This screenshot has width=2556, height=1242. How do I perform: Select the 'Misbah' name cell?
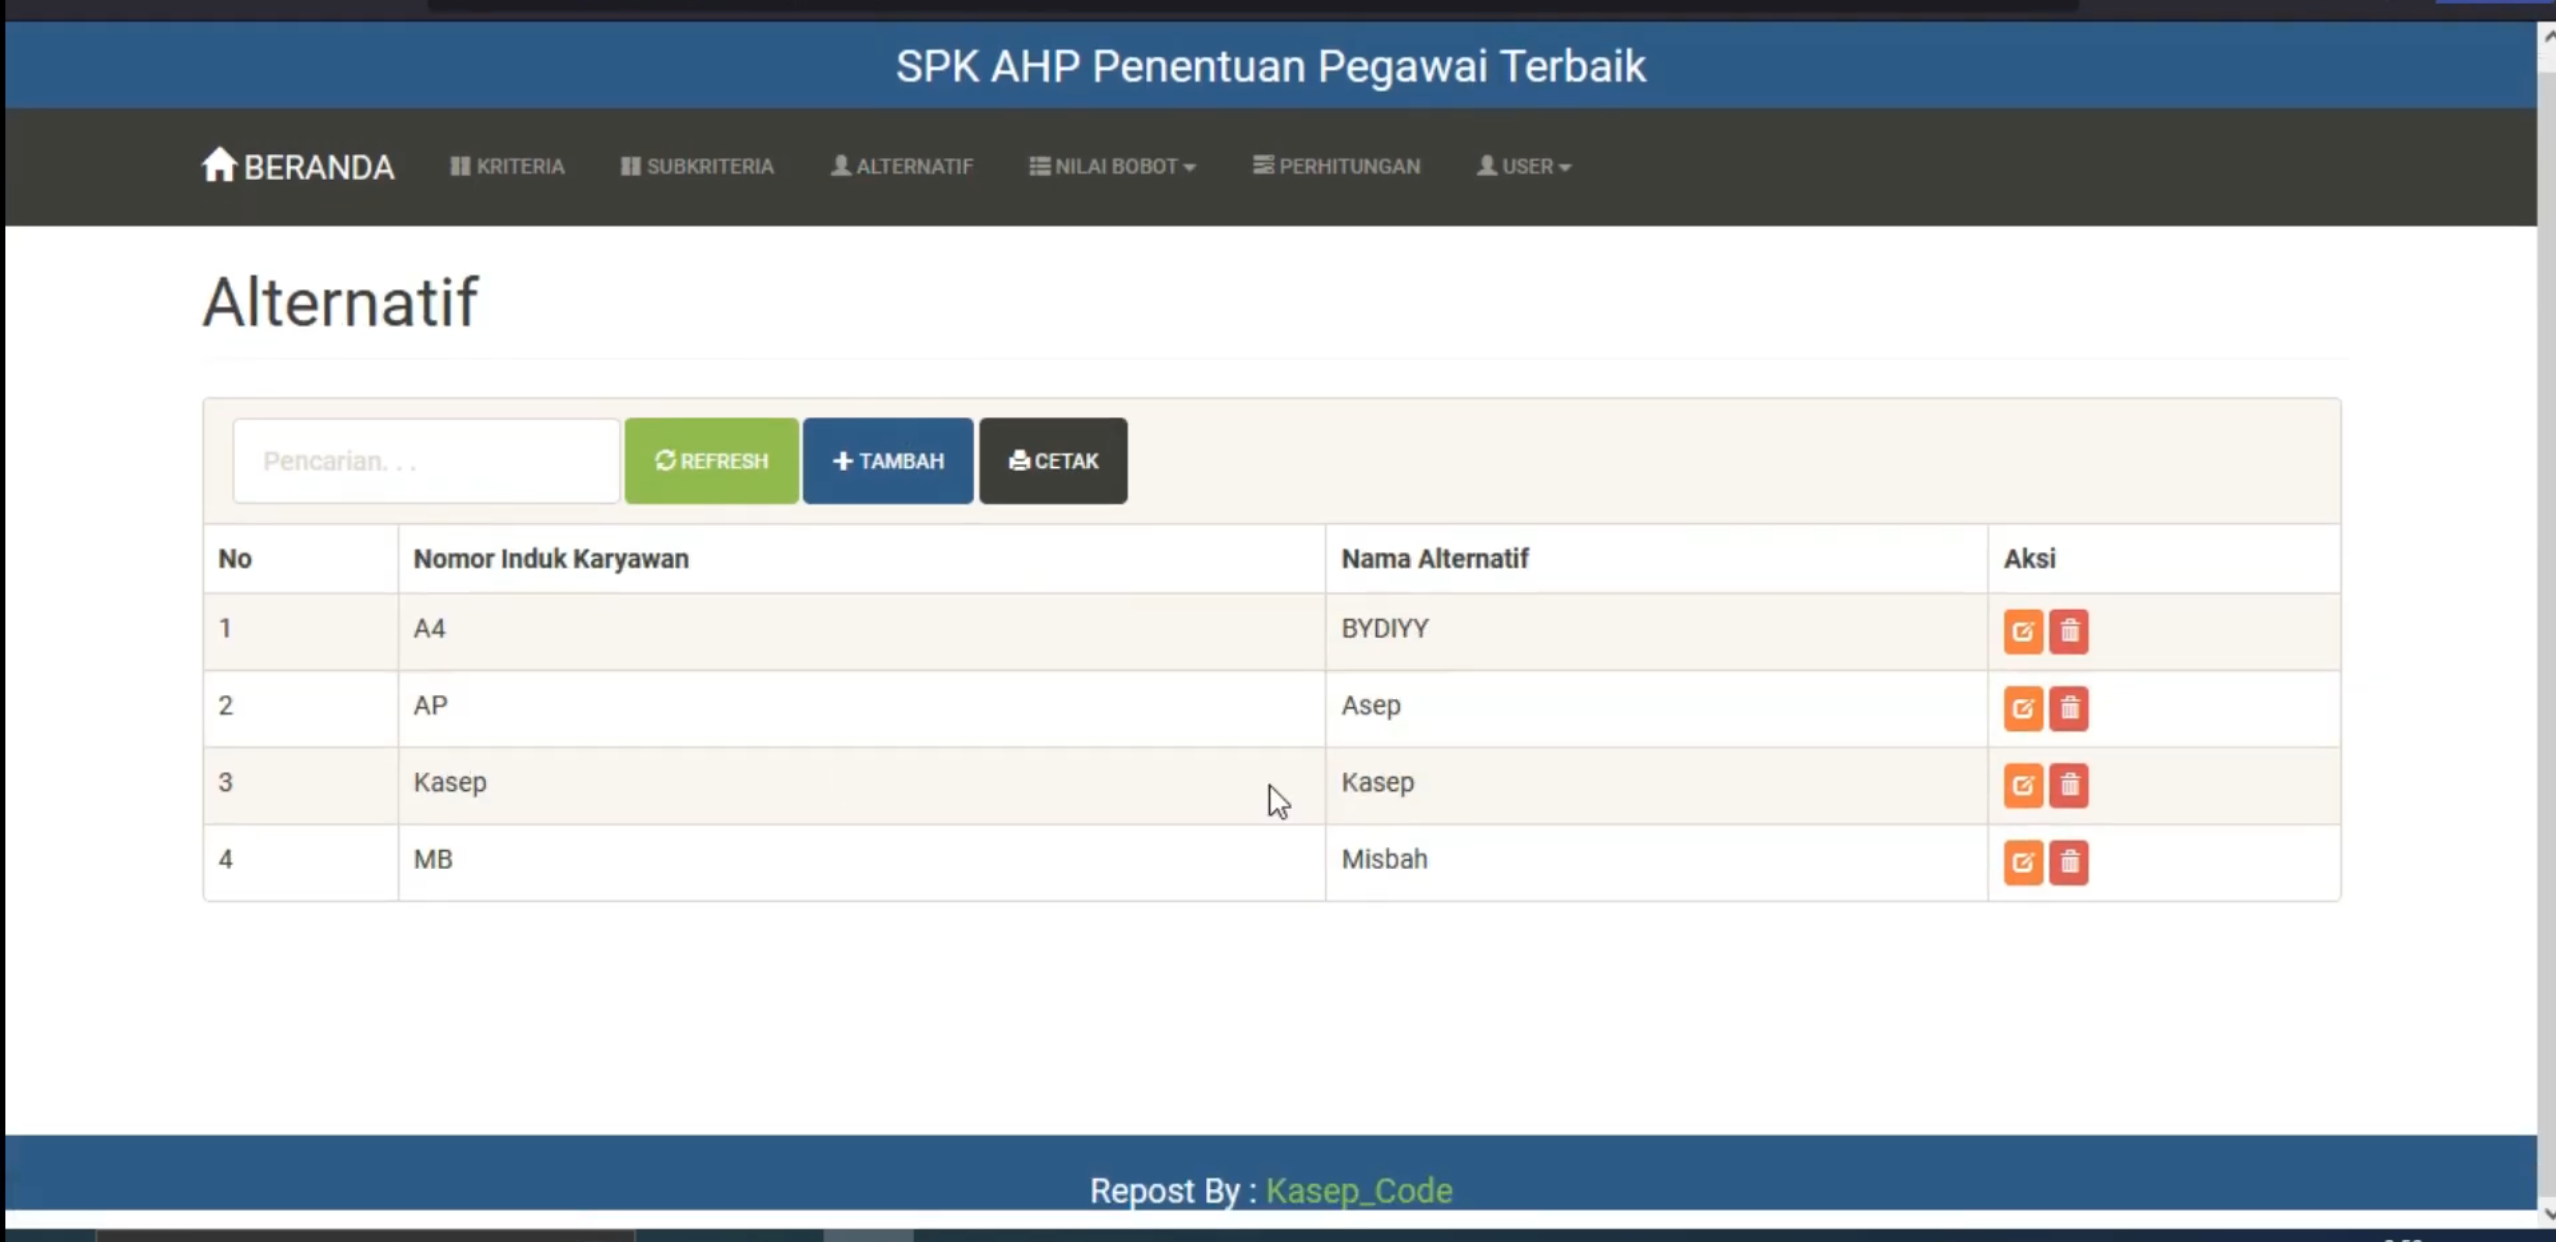point(1656,862)
